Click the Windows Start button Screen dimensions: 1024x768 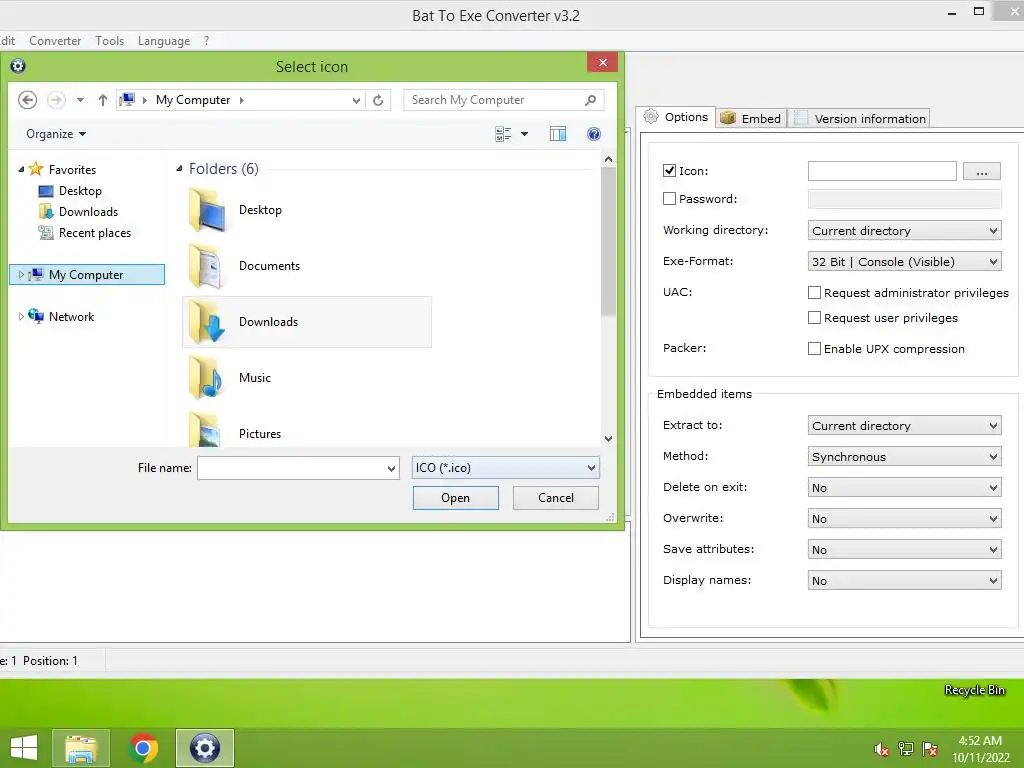[24, 748]
